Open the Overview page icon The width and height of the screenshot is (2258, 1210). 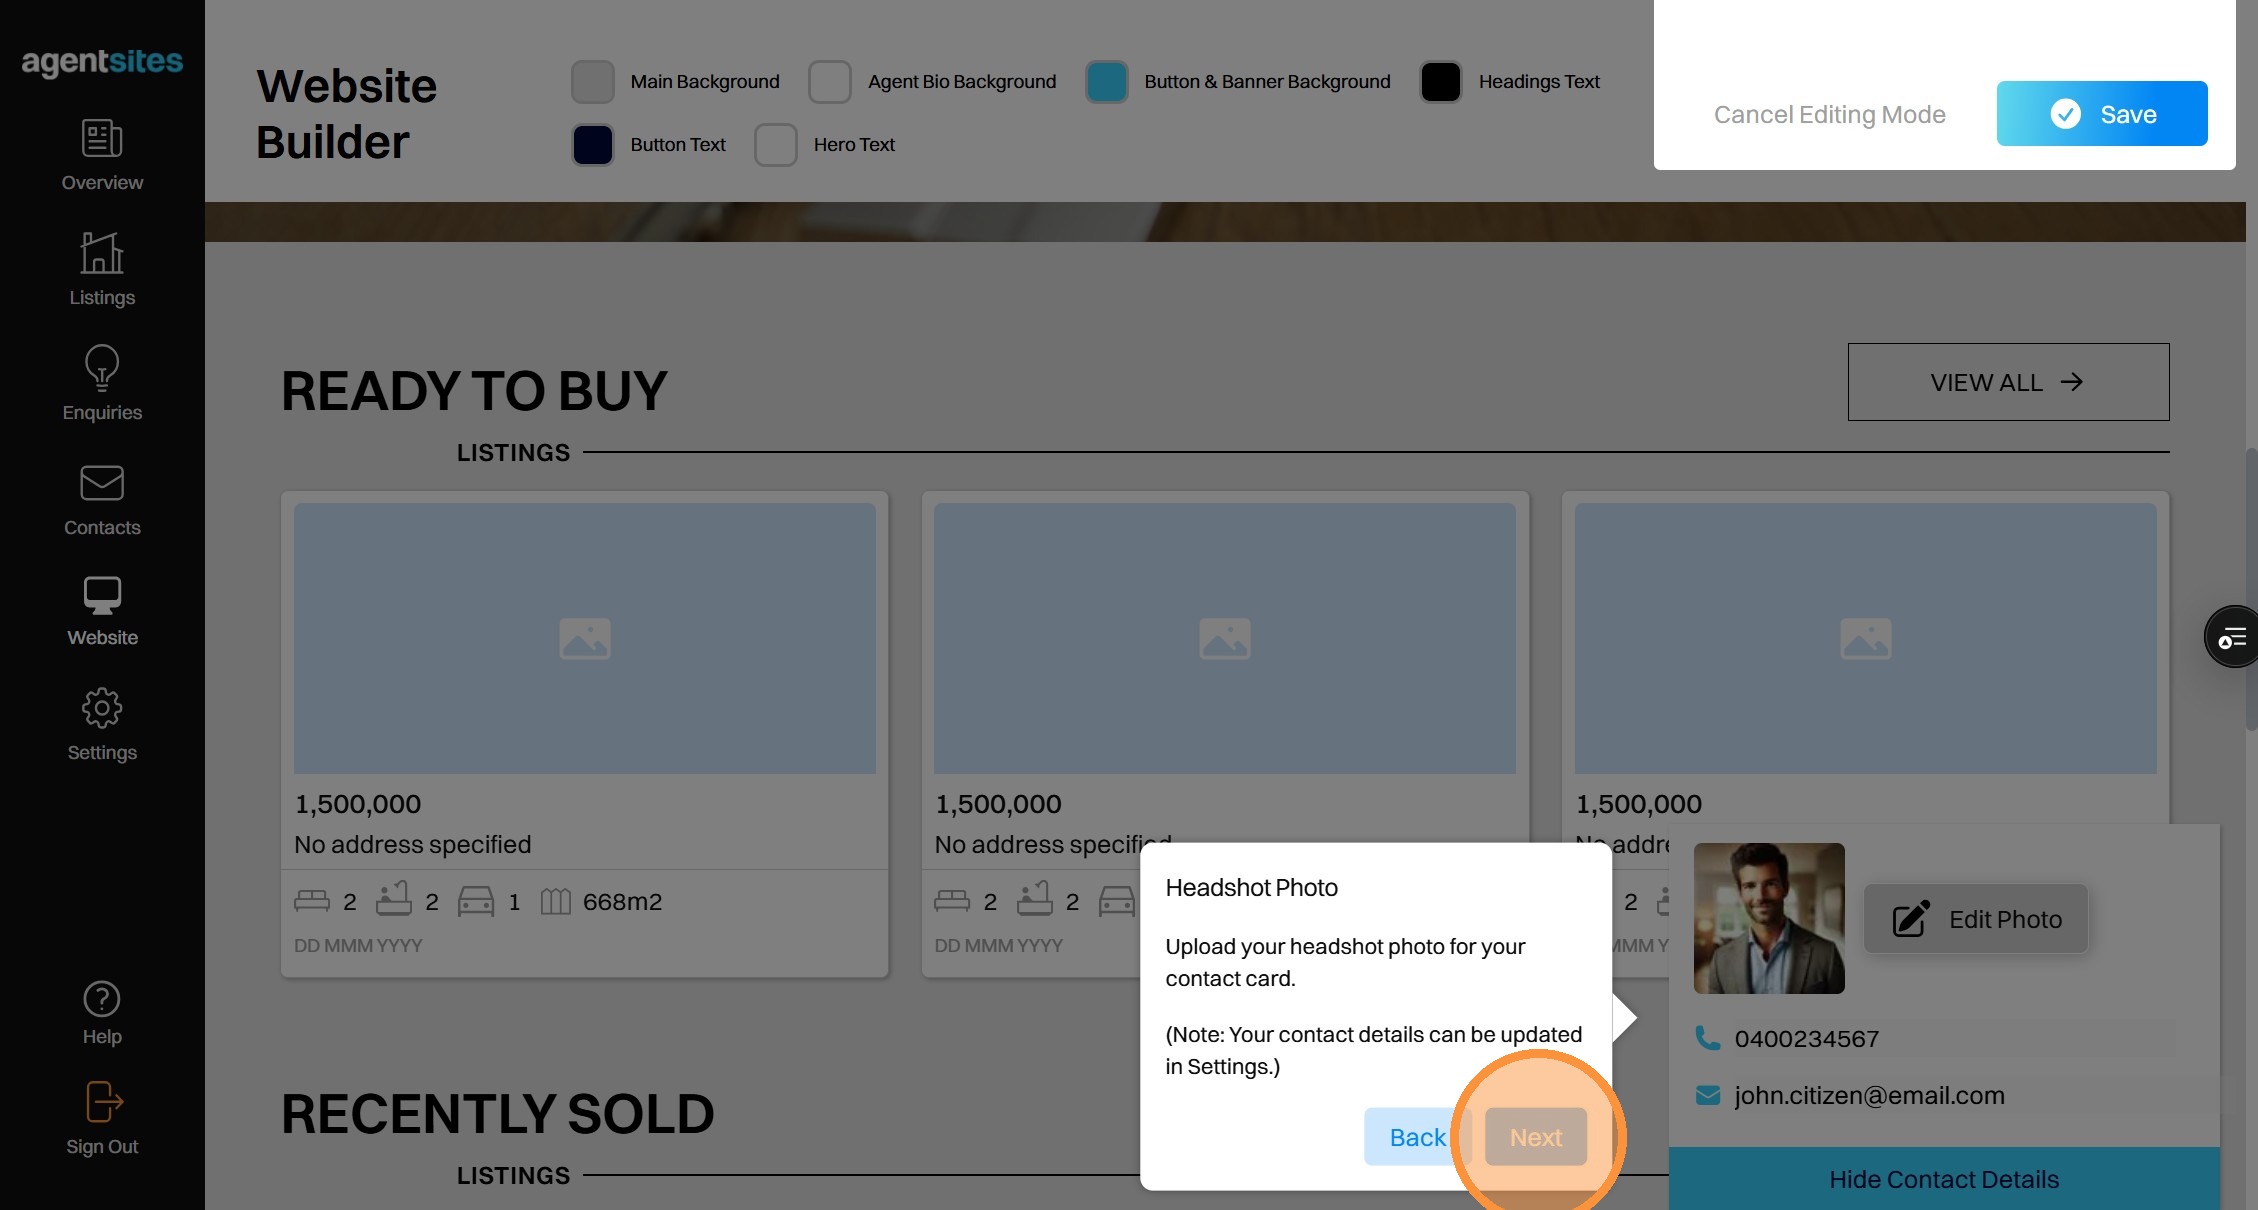tap(102, 139)
